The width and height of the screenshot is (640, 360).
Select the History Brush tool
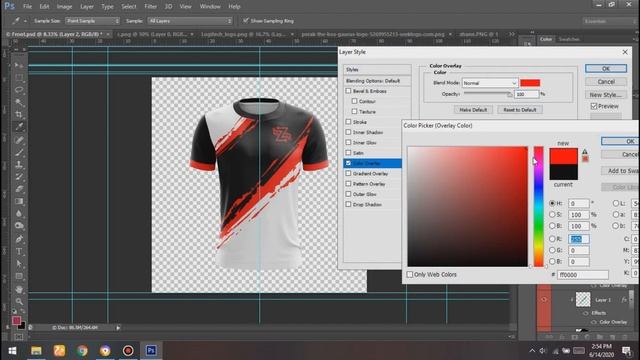pos(19,177)
